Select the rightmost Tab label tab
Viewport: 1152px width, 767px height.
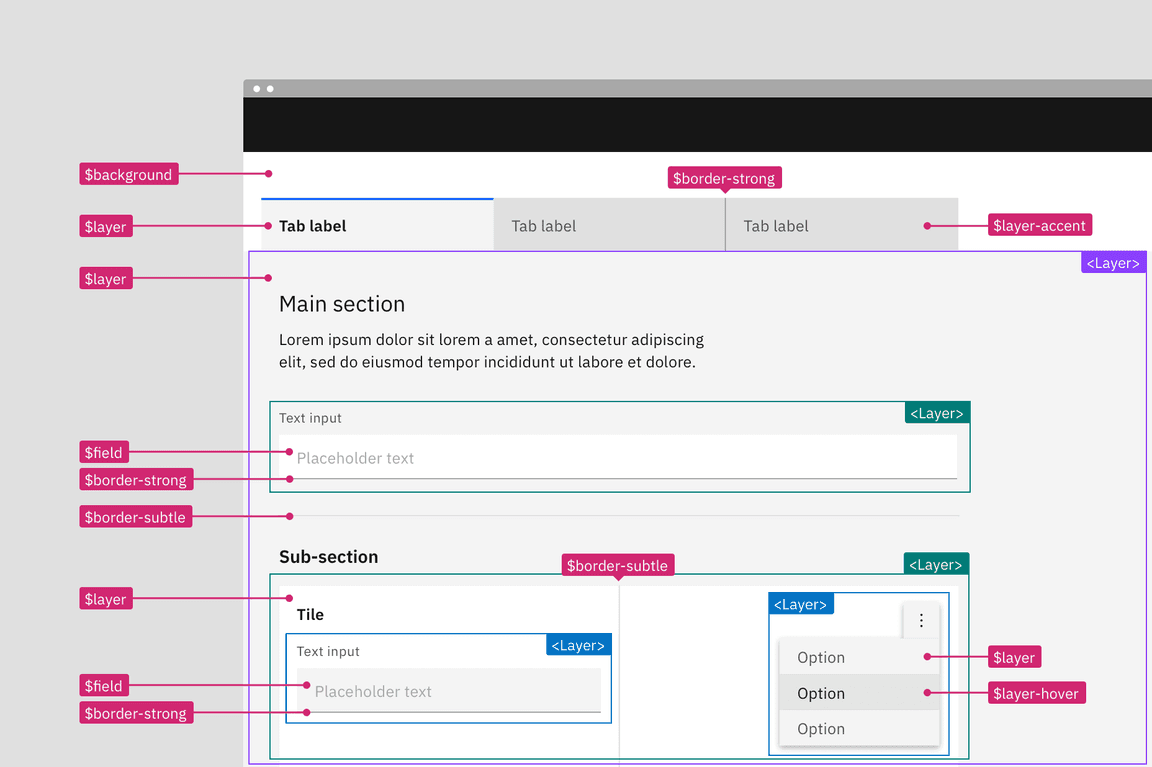[x=776, y=226]
